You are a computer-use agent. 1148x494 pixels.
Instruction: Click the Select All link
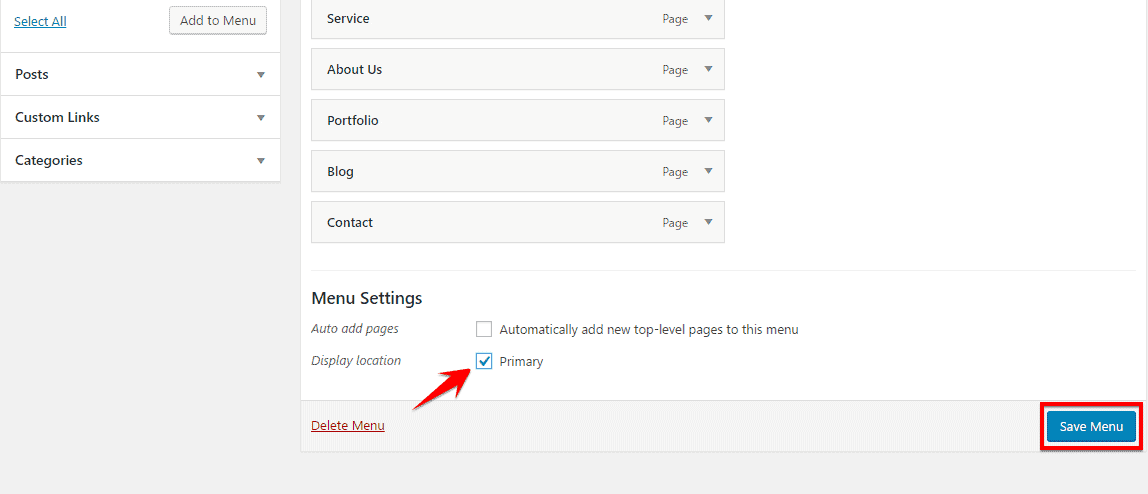tap(40, 21)
